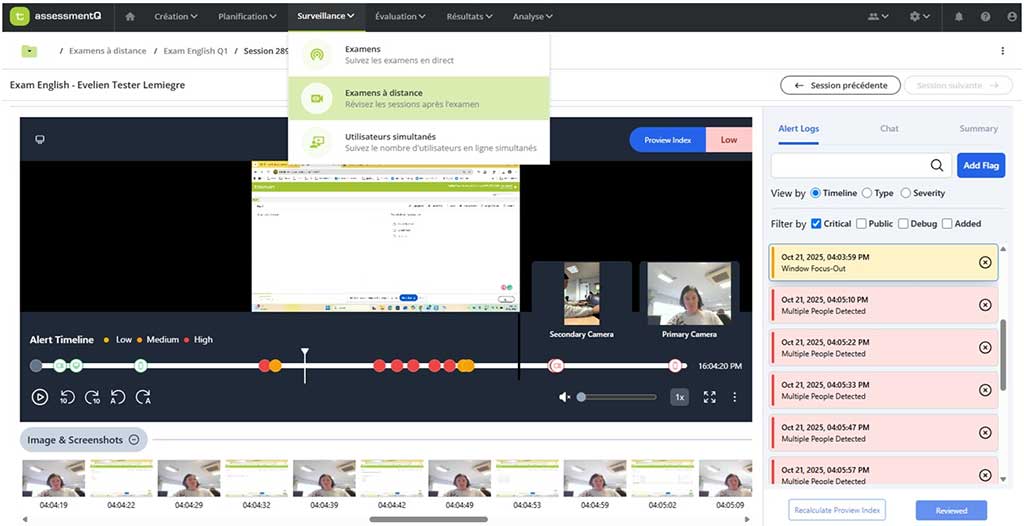Image resolution: width=1024 pixels, height=526 pixels.
Task: Open the users group icon menu
Action: pos(878,16)
